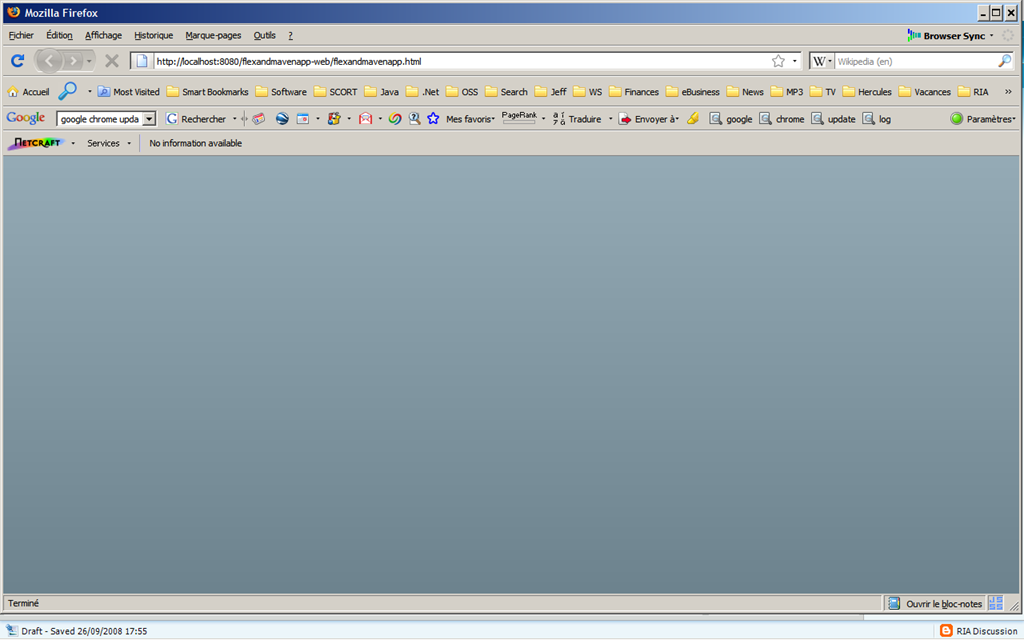Image resolution: width=1024 pixels, height=640 pixels.
Task: Open the Wikipedia search engine selector
Action: 822,61
